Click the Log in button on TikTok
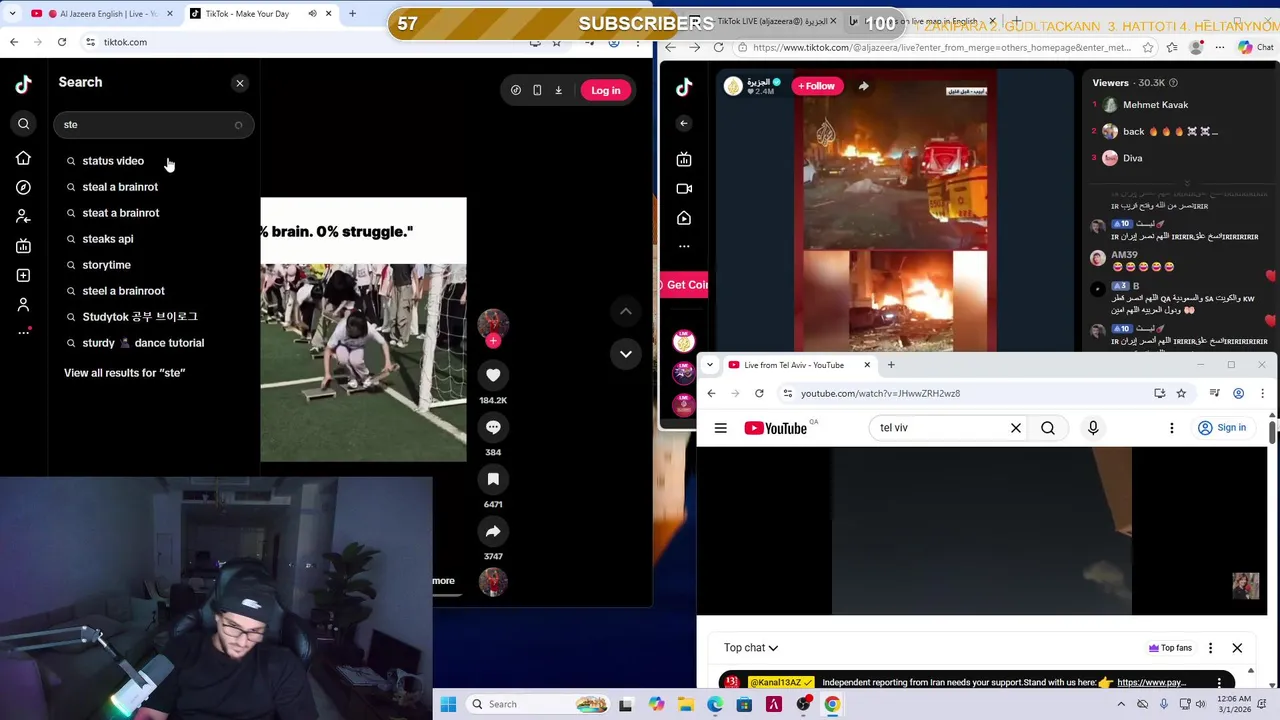The width and height of the screenshot is (1280, 720). click(x=605, y=90)
